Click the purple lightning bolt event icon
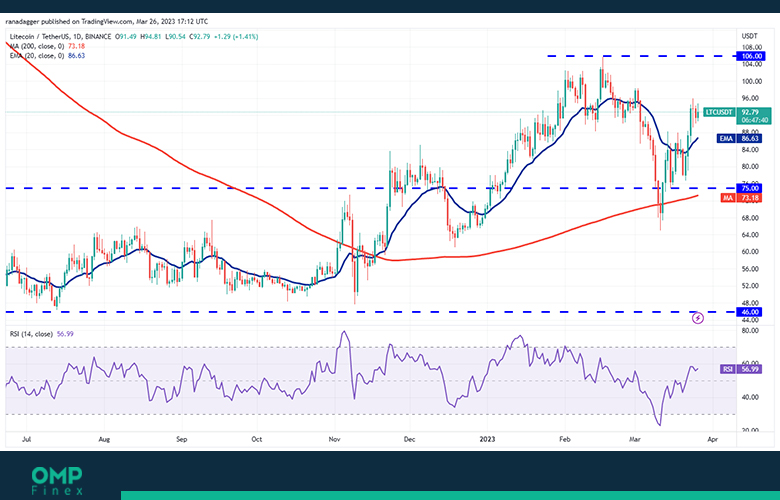This screenshot has height=500, width=780. point(698,318)
